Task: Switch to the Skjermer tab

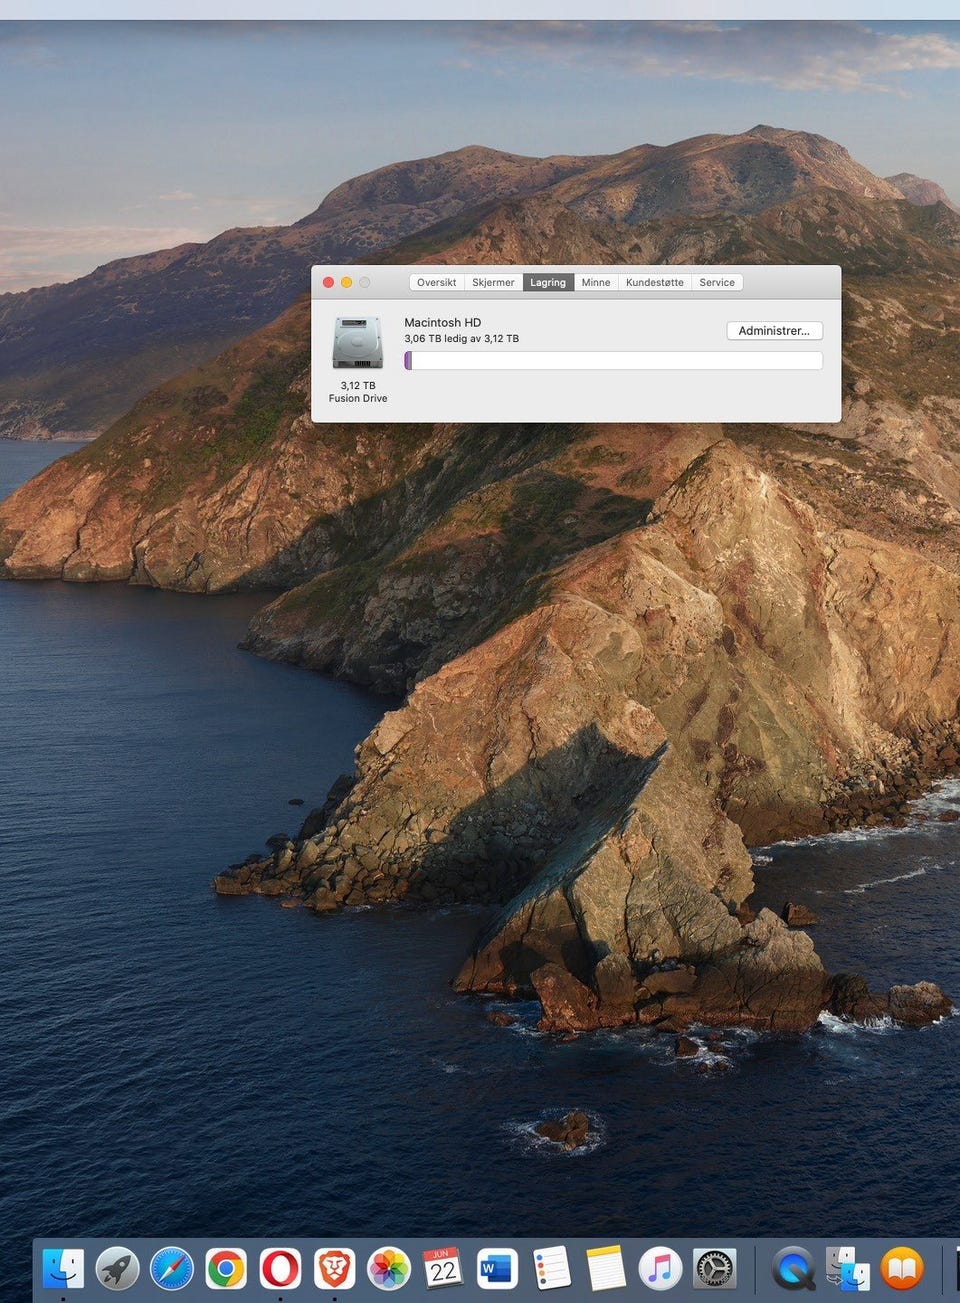Action: (493, 283)
